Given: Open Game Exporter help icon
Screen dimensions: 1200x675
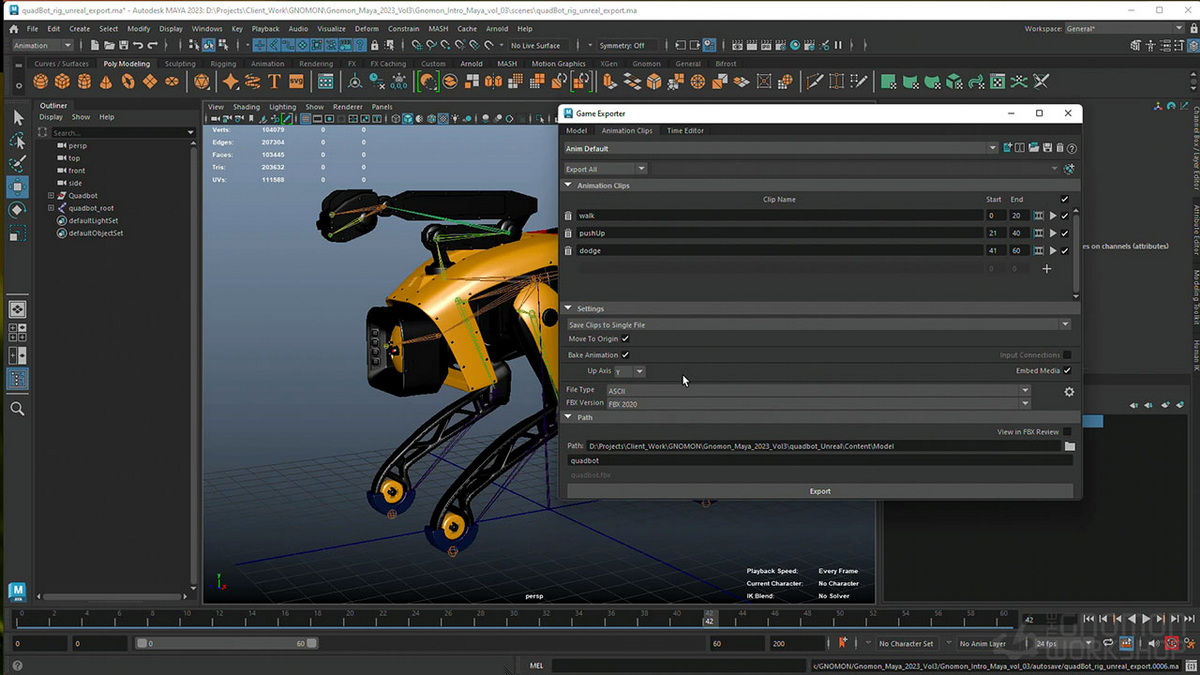Looking at the screenshot, I should point(1072,148).
